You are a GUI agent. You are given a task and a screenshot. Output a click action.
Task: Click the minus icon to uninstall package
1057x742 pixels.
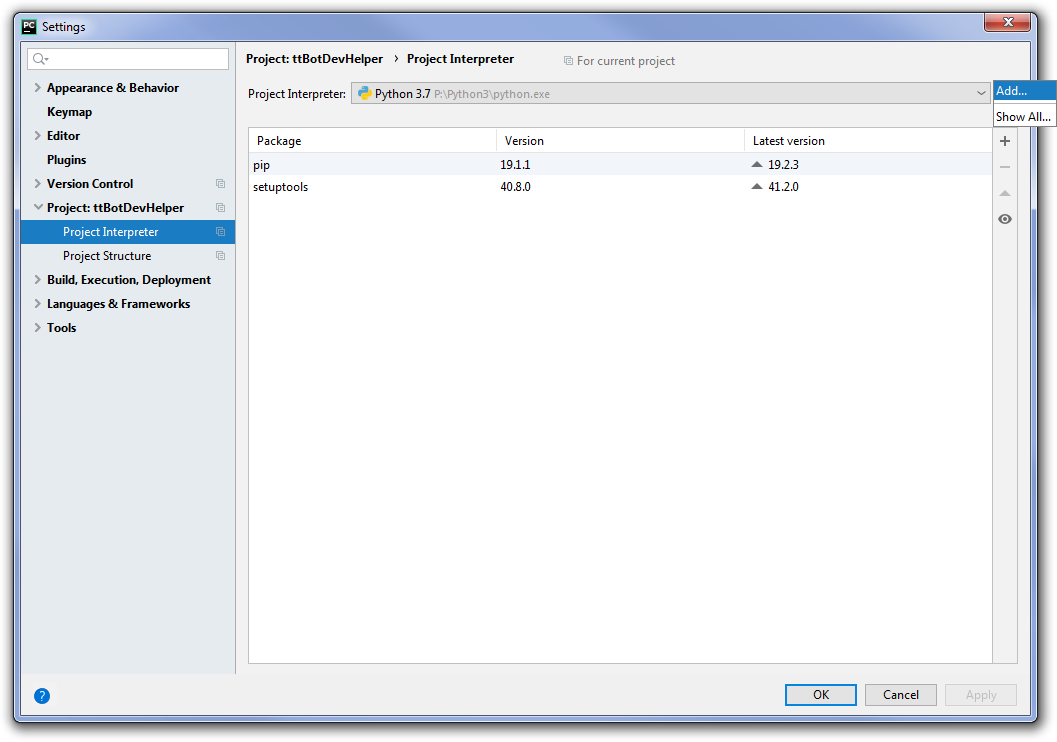coord(1004,167)
